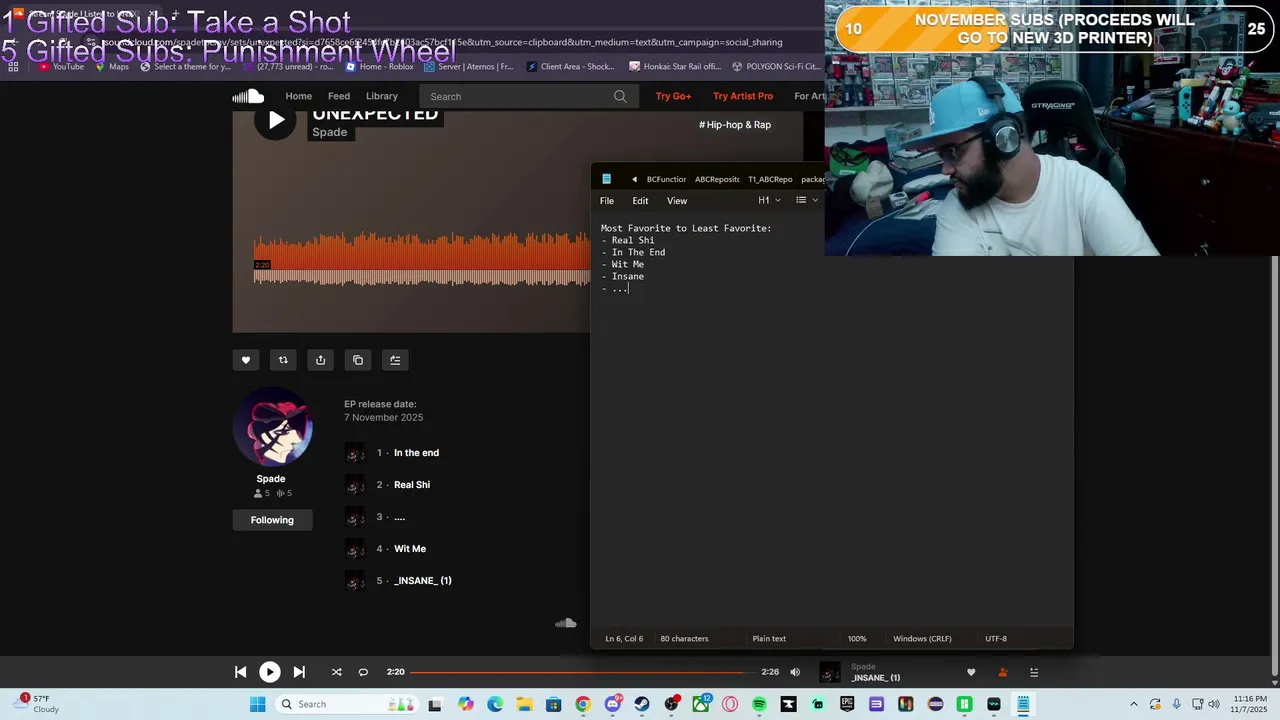Open Home in SoundCloud navigation
The image size is (1280, 720).
[298, 96]
